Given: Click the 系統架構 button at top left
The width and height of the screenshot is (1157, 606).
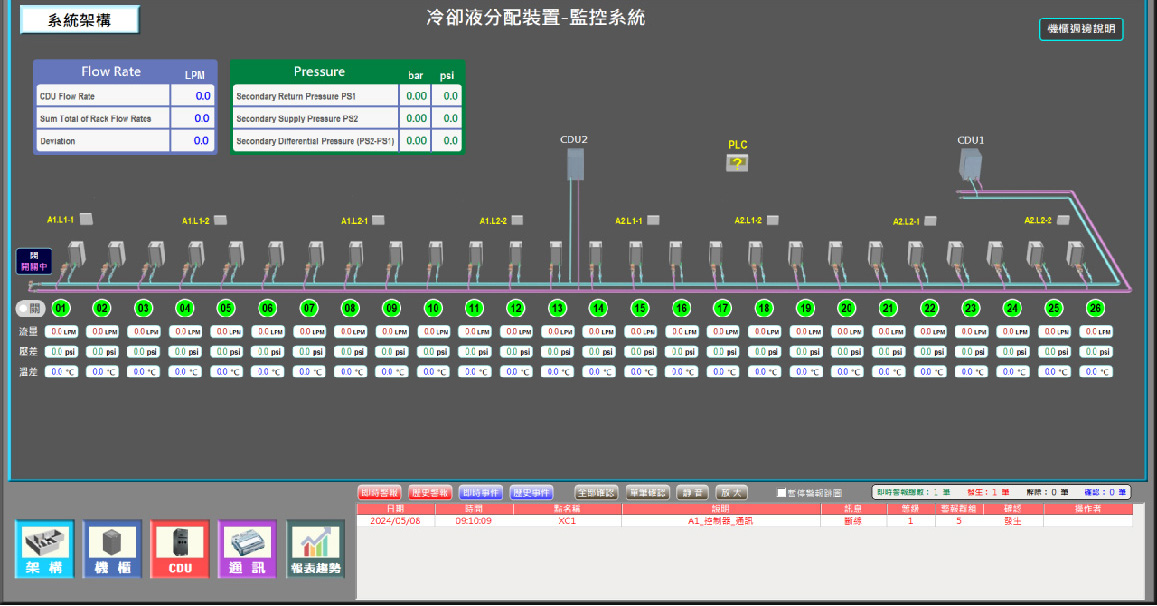Looking at the screenshot, I should tap(80, 20).
